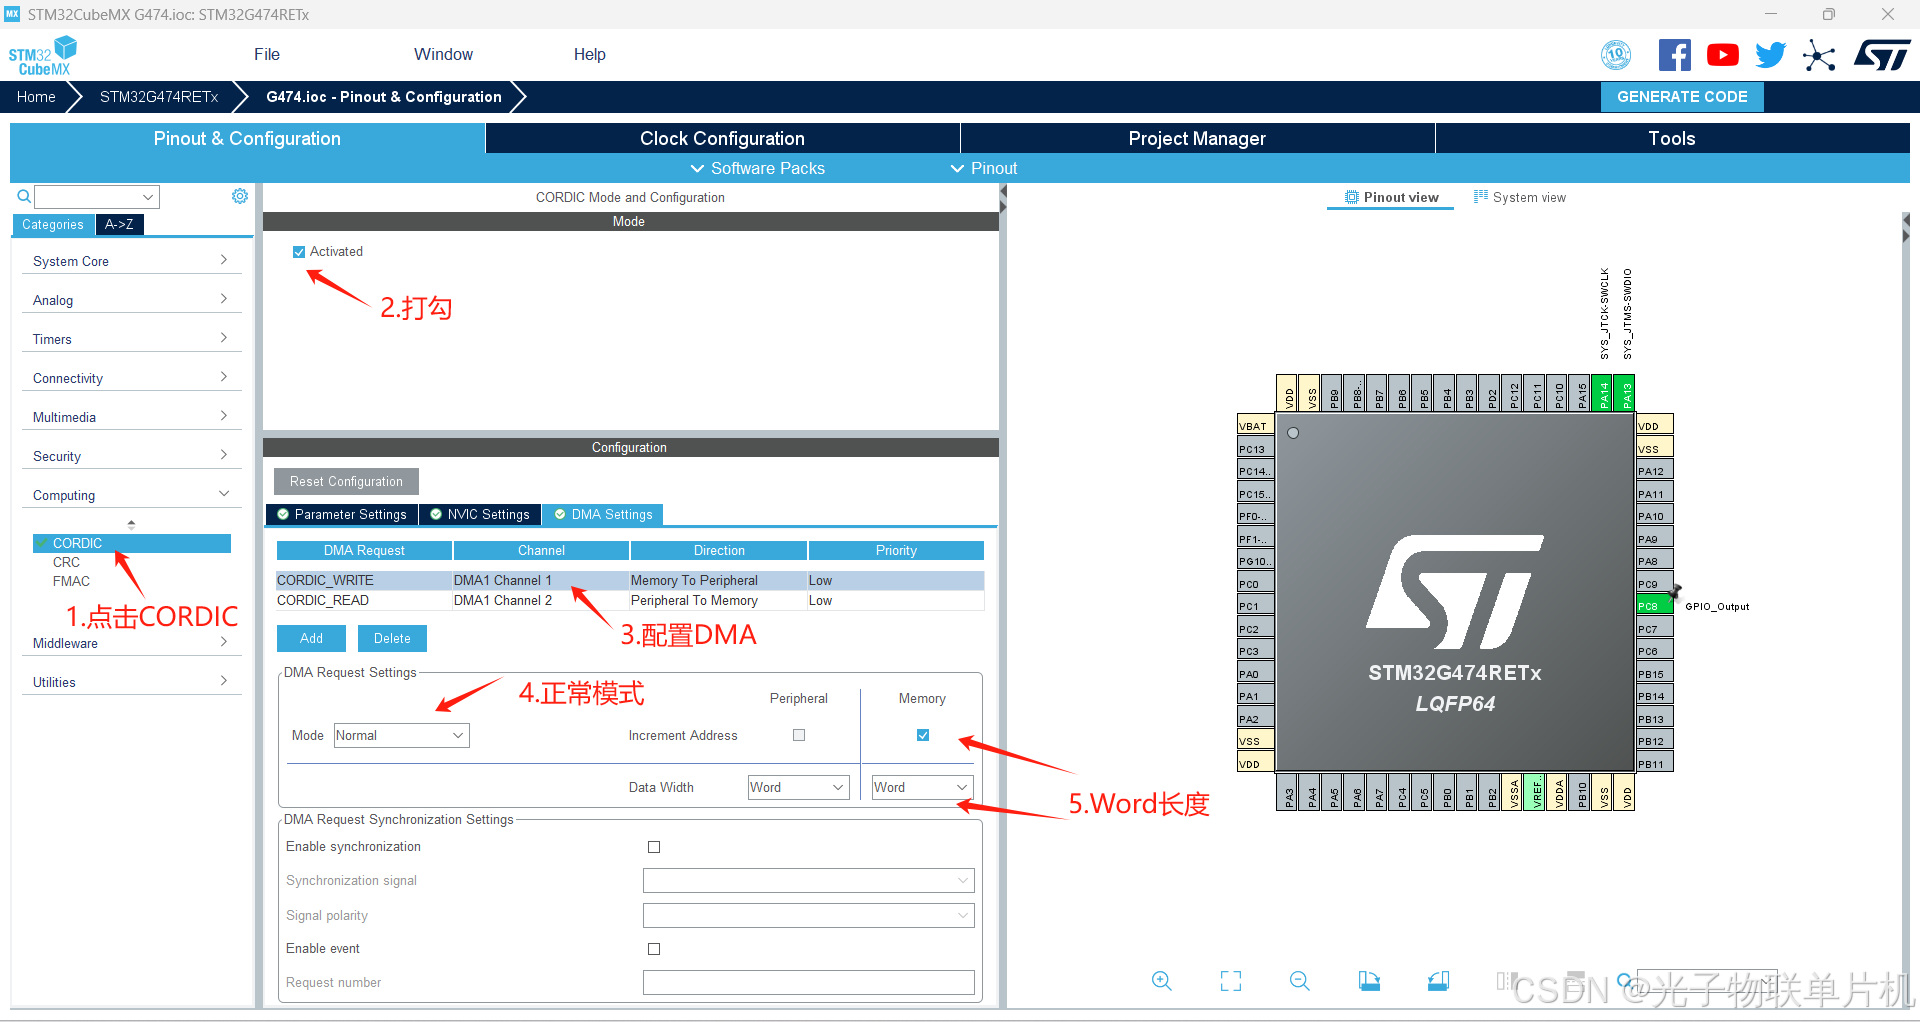Expand the Timers category
Screen dimensions: 1920x1022
point(131,339)
